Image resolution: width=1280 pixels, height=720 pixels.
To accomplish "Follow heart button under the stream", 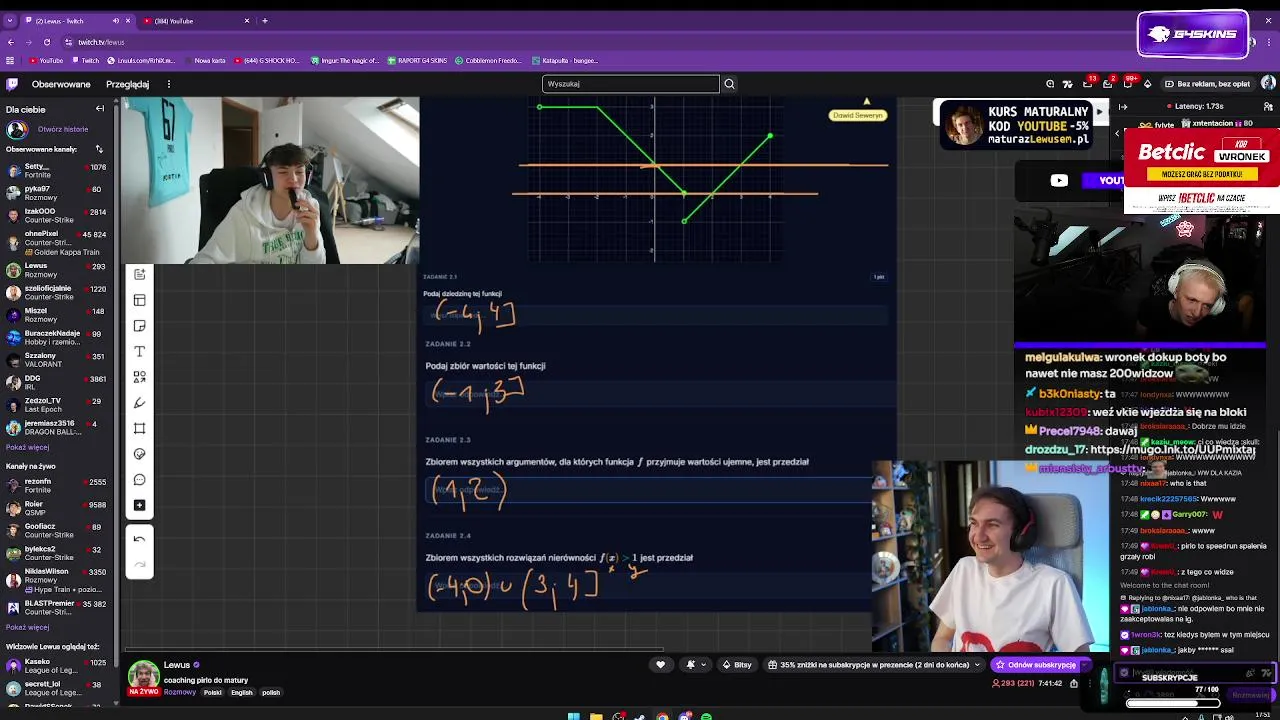I will click(x=660, y=665).
